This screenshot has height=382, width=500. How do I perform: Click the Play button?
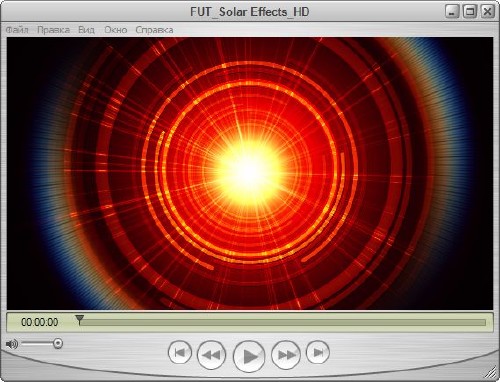pos(249,356)
